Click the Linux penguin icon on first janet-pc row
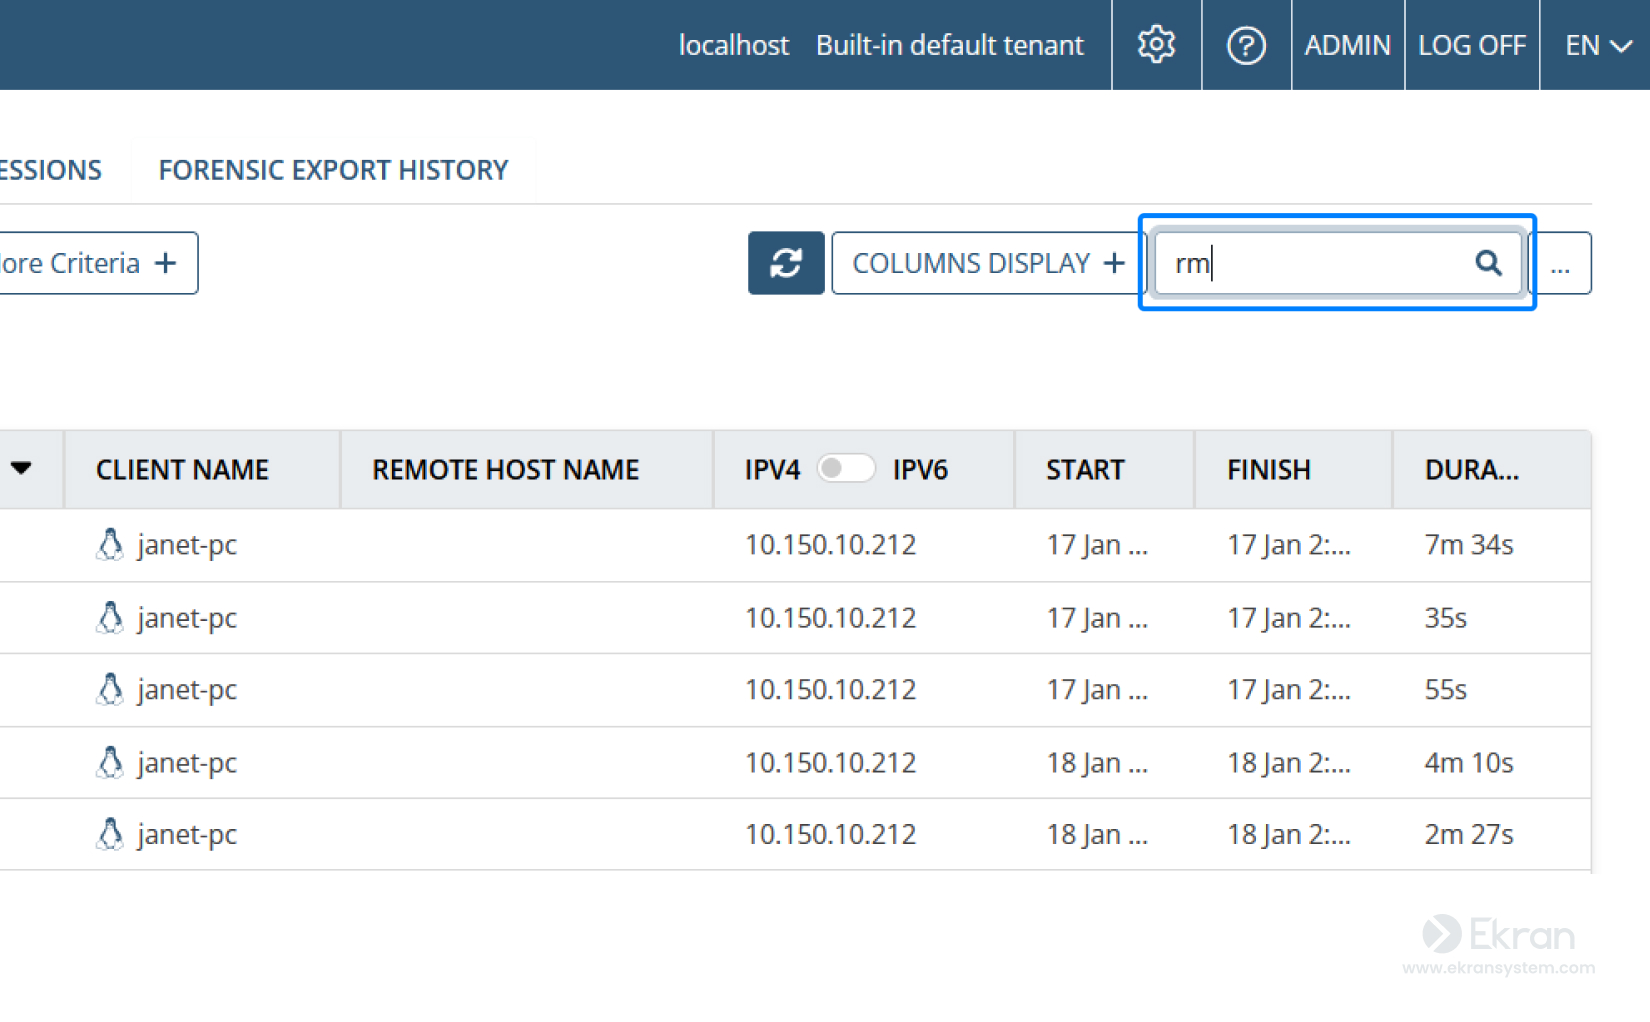Image resolution: width=1650 pixels, height=1022 pixels. (x=110, y=545)
